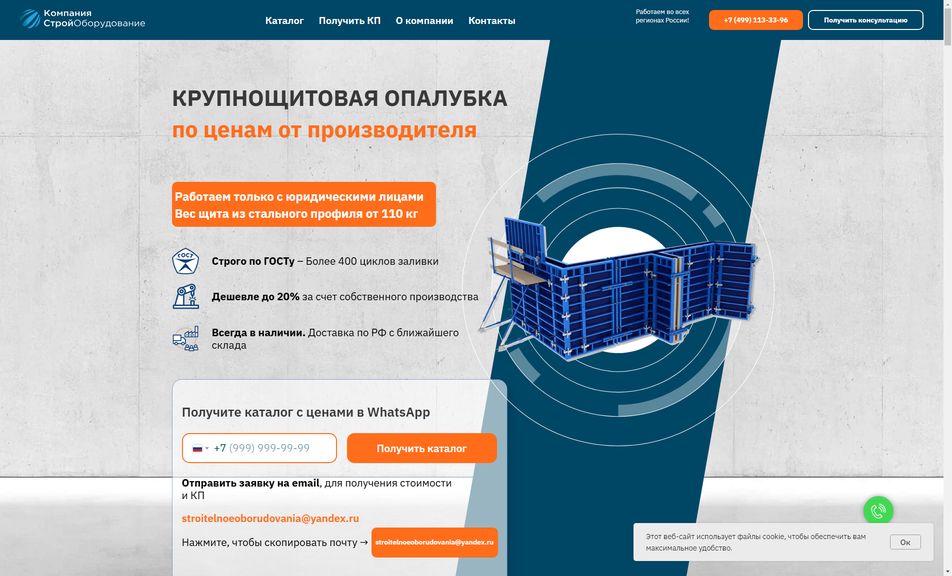Click text Работаем только с юридическими лицами

click(299, 197)
